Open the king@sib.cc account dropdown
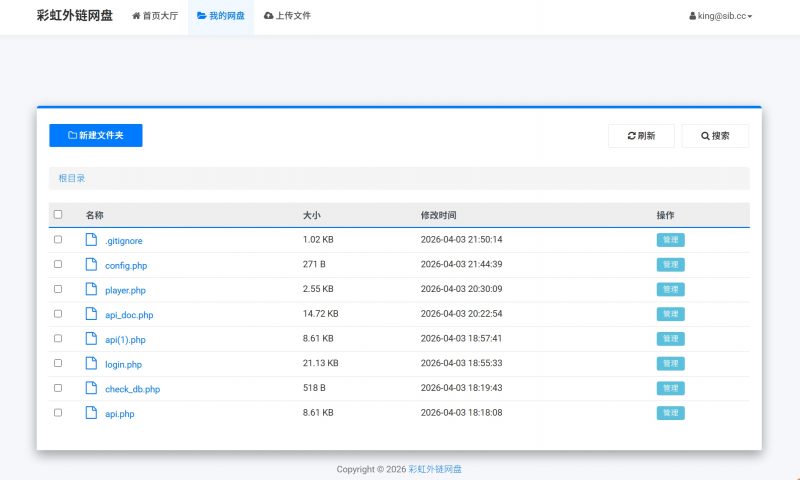Image resolution: width=800 pixels, height=480 pixels. click(720, 16)
